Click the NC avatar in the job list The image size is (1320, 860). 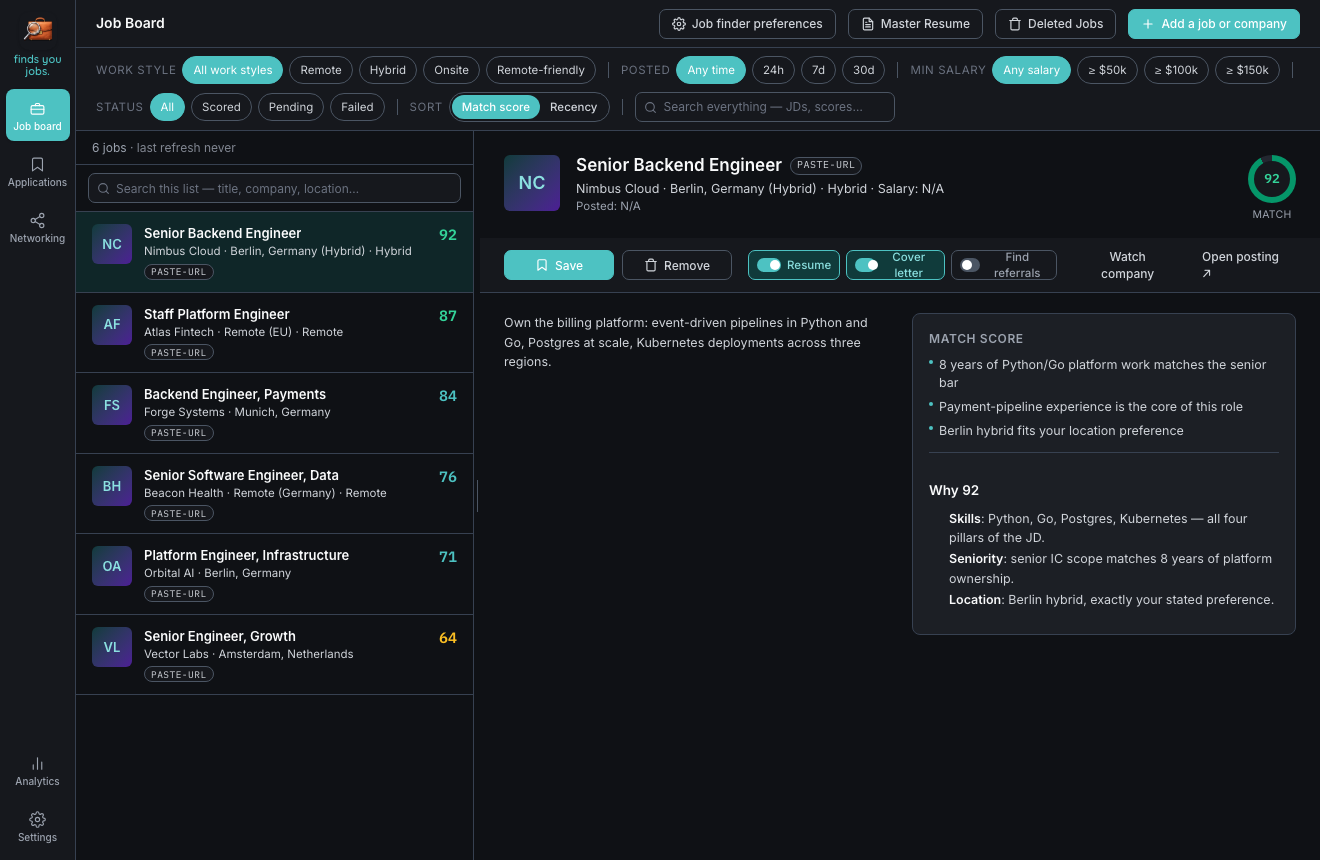pos(112,244)
